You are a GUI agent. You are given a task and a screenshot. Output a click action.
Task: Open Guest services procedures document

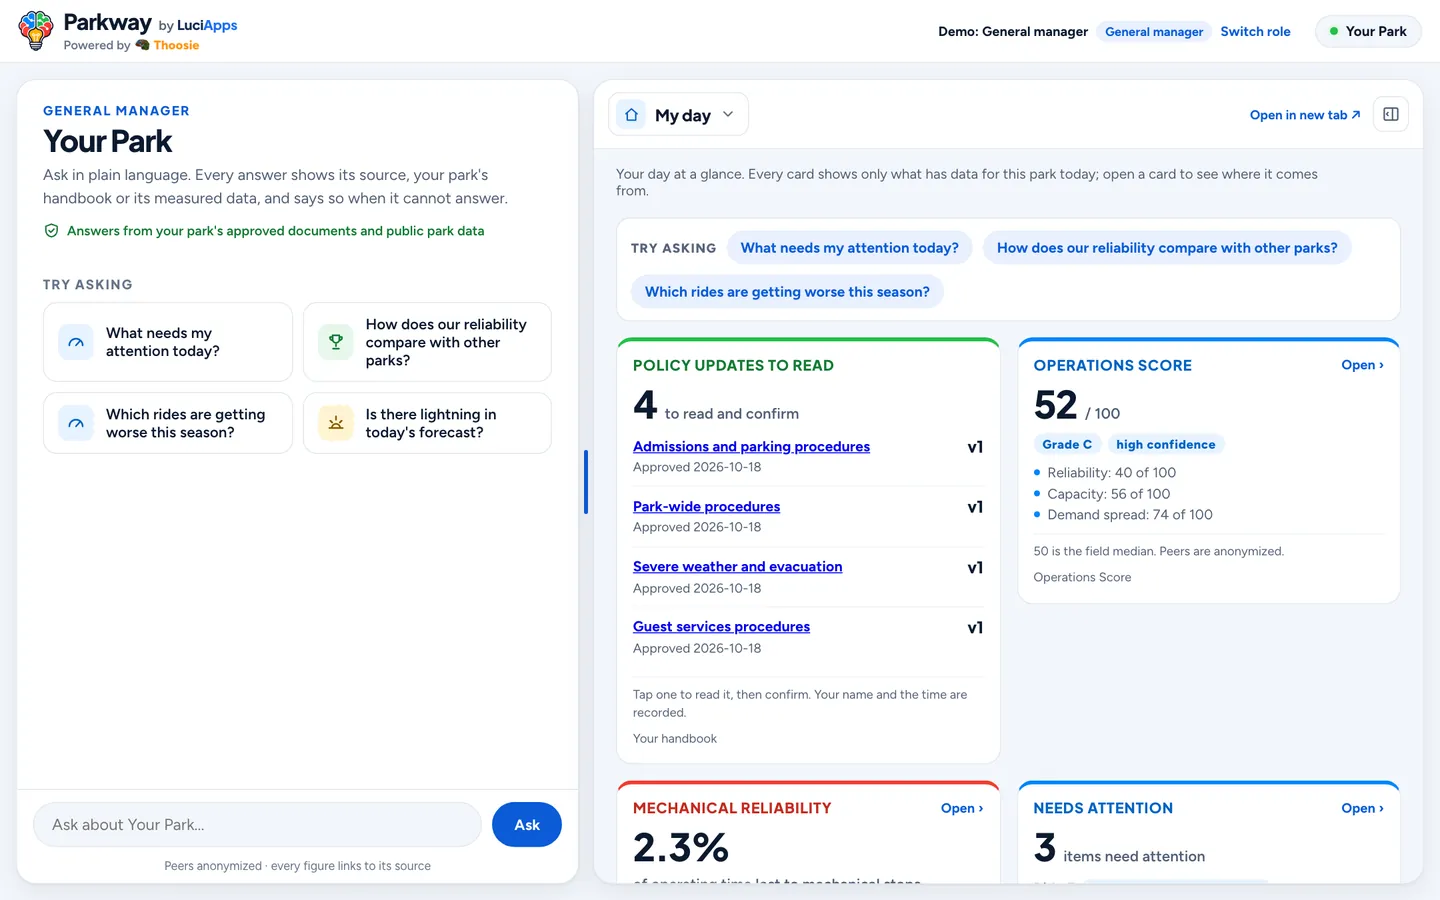pyautogui.click(x=721, y=626)
